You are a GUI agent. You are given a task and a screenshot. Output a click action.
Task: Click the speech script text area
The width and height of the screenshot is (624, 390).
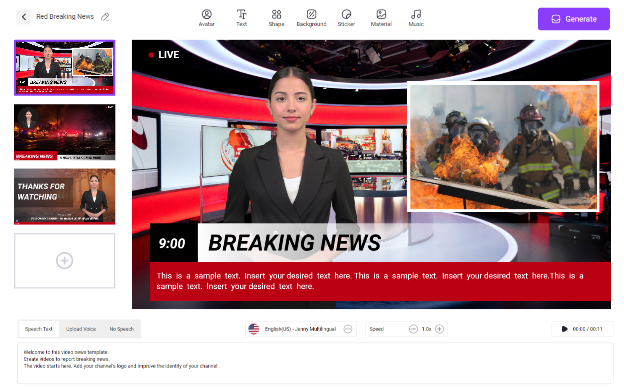[x=315, y=363]
